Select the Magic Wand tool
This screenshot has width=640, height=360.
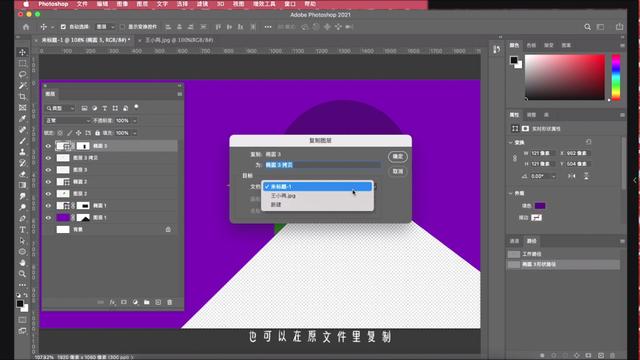(22, 85)
